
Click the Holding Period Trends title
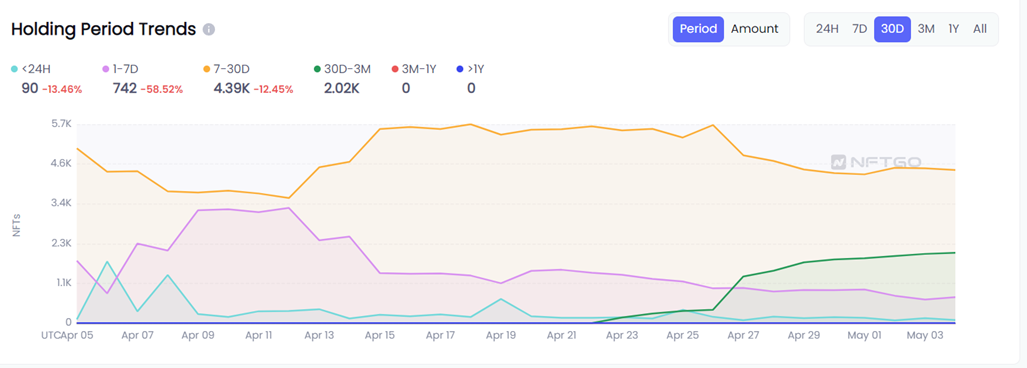[x=103, y=29]
